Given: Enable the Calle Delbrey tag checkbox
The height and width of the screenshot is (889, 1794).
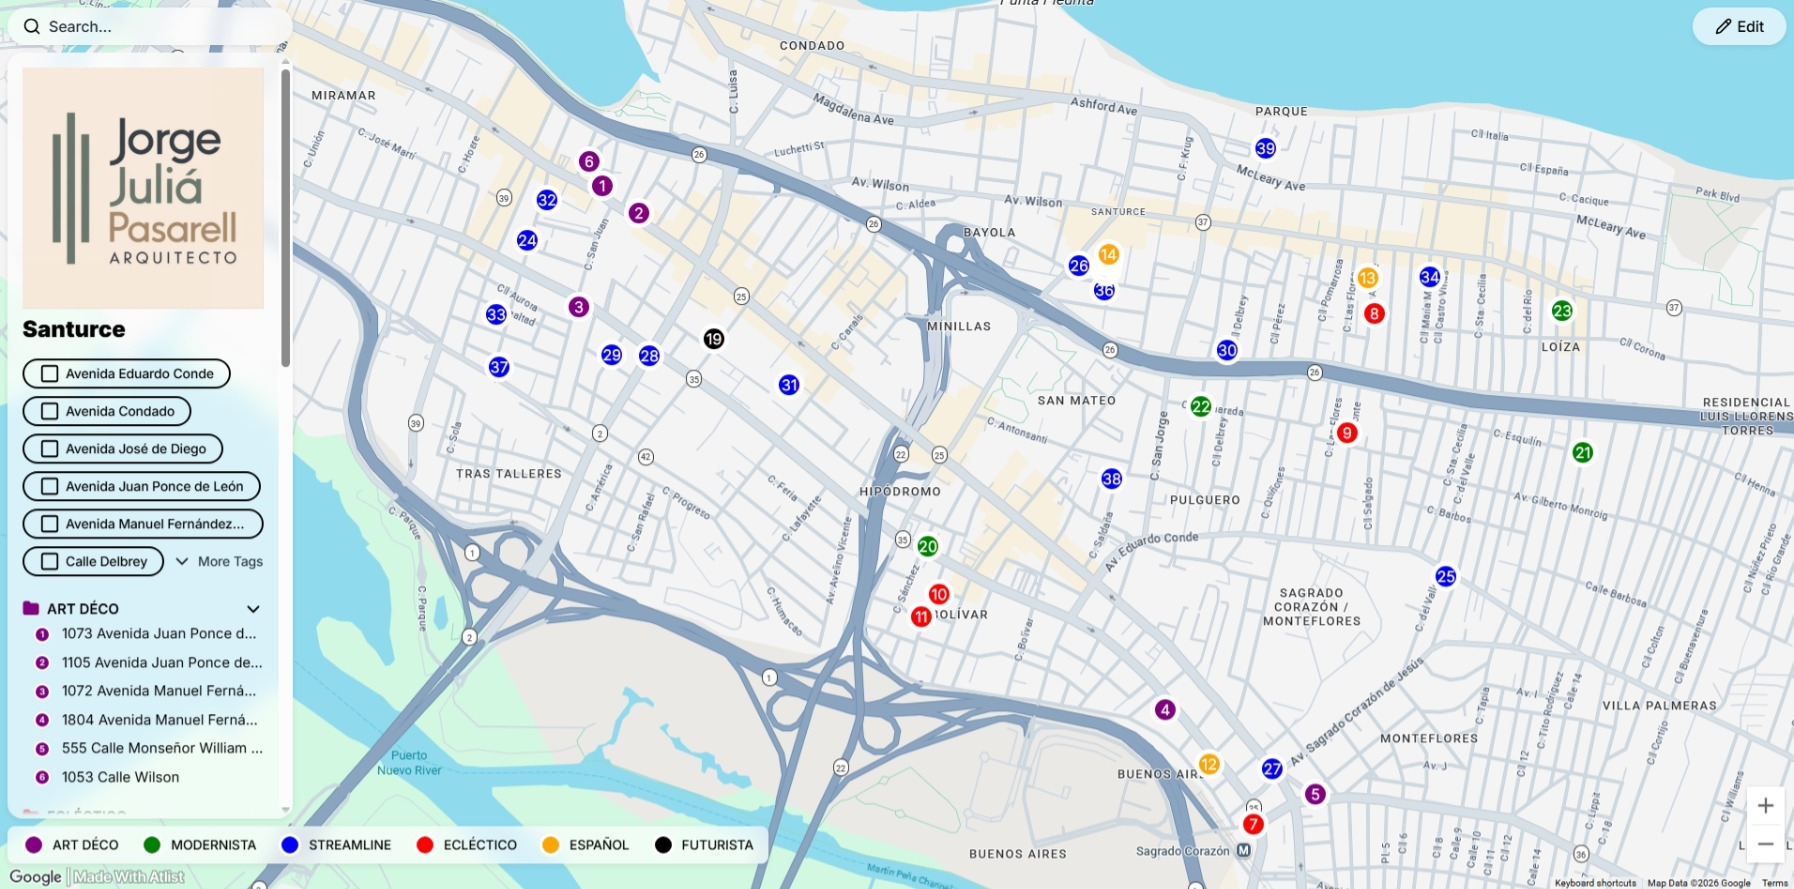Looking at the screenshot, I should [x=49, y=561].
